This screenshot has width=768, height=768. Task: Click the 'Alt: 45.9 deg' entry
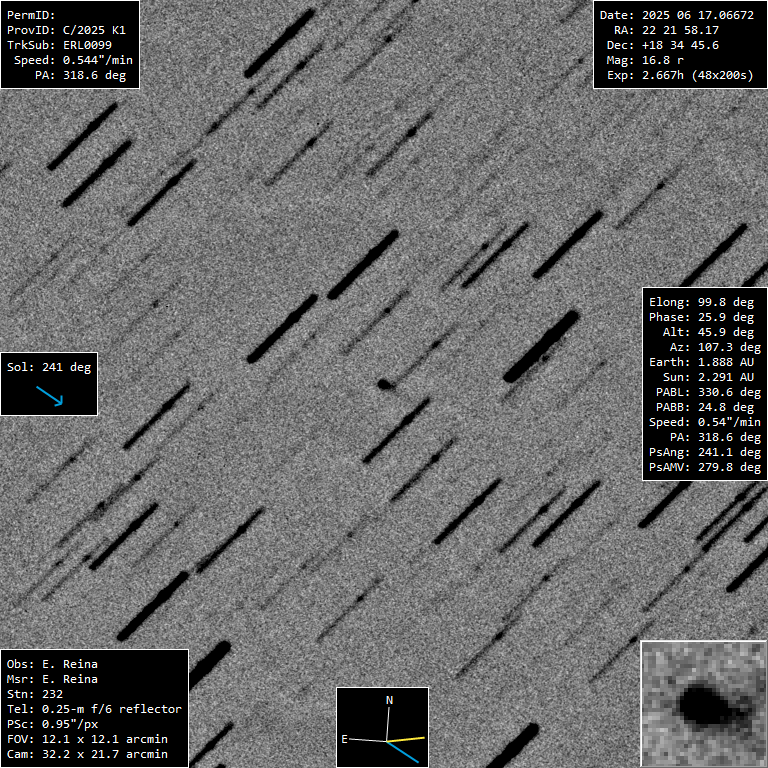[x=708, y=332]
